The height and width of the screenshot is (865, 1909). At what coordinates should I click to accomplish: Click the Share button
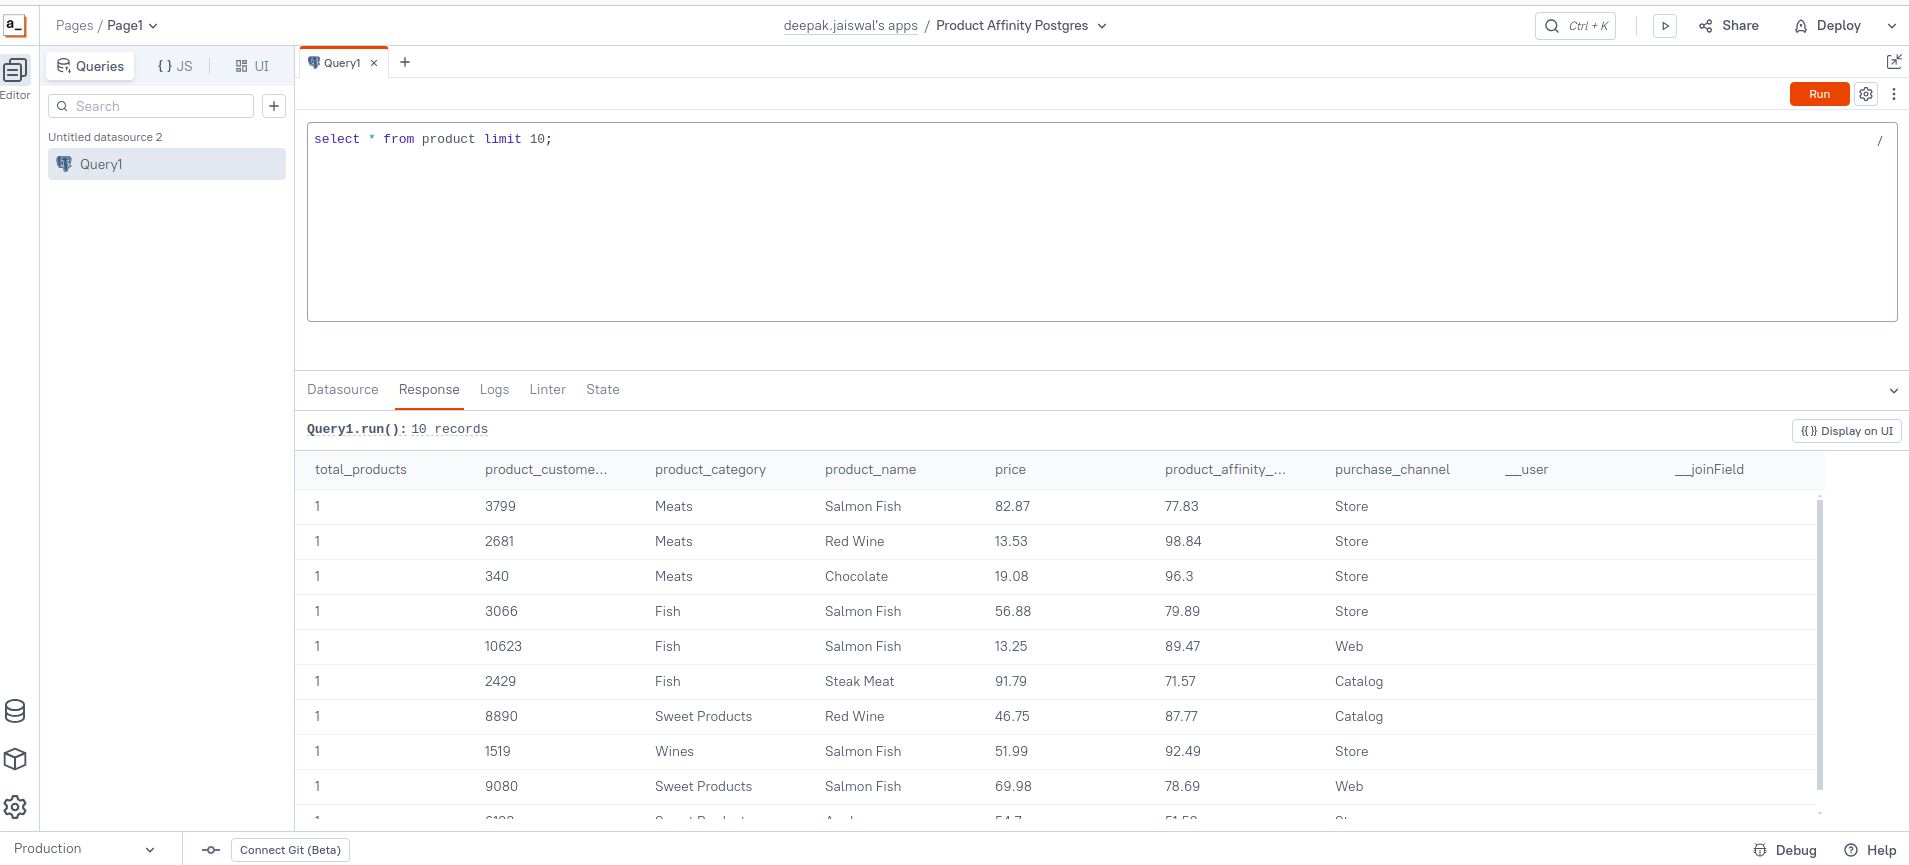click(1729, 26)
